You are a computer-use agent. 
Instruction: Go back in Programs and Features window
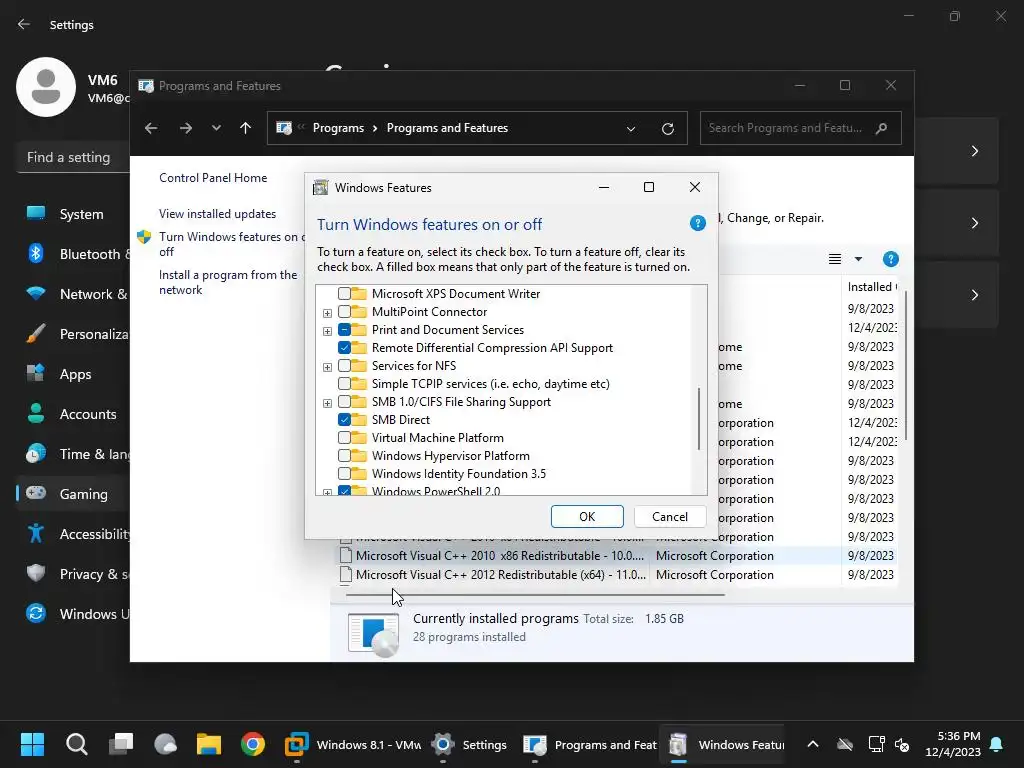click(x=151, y=128)
